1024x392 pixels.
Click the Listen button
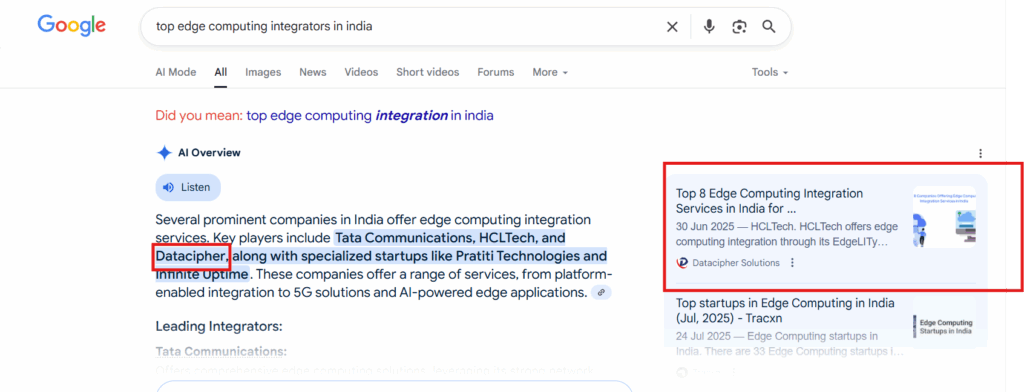[188, 188]
